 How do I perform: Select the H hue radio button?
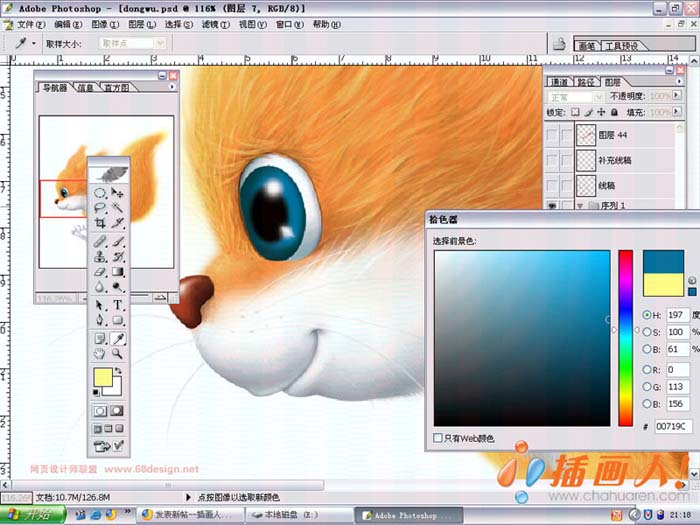tap(646, 315)
